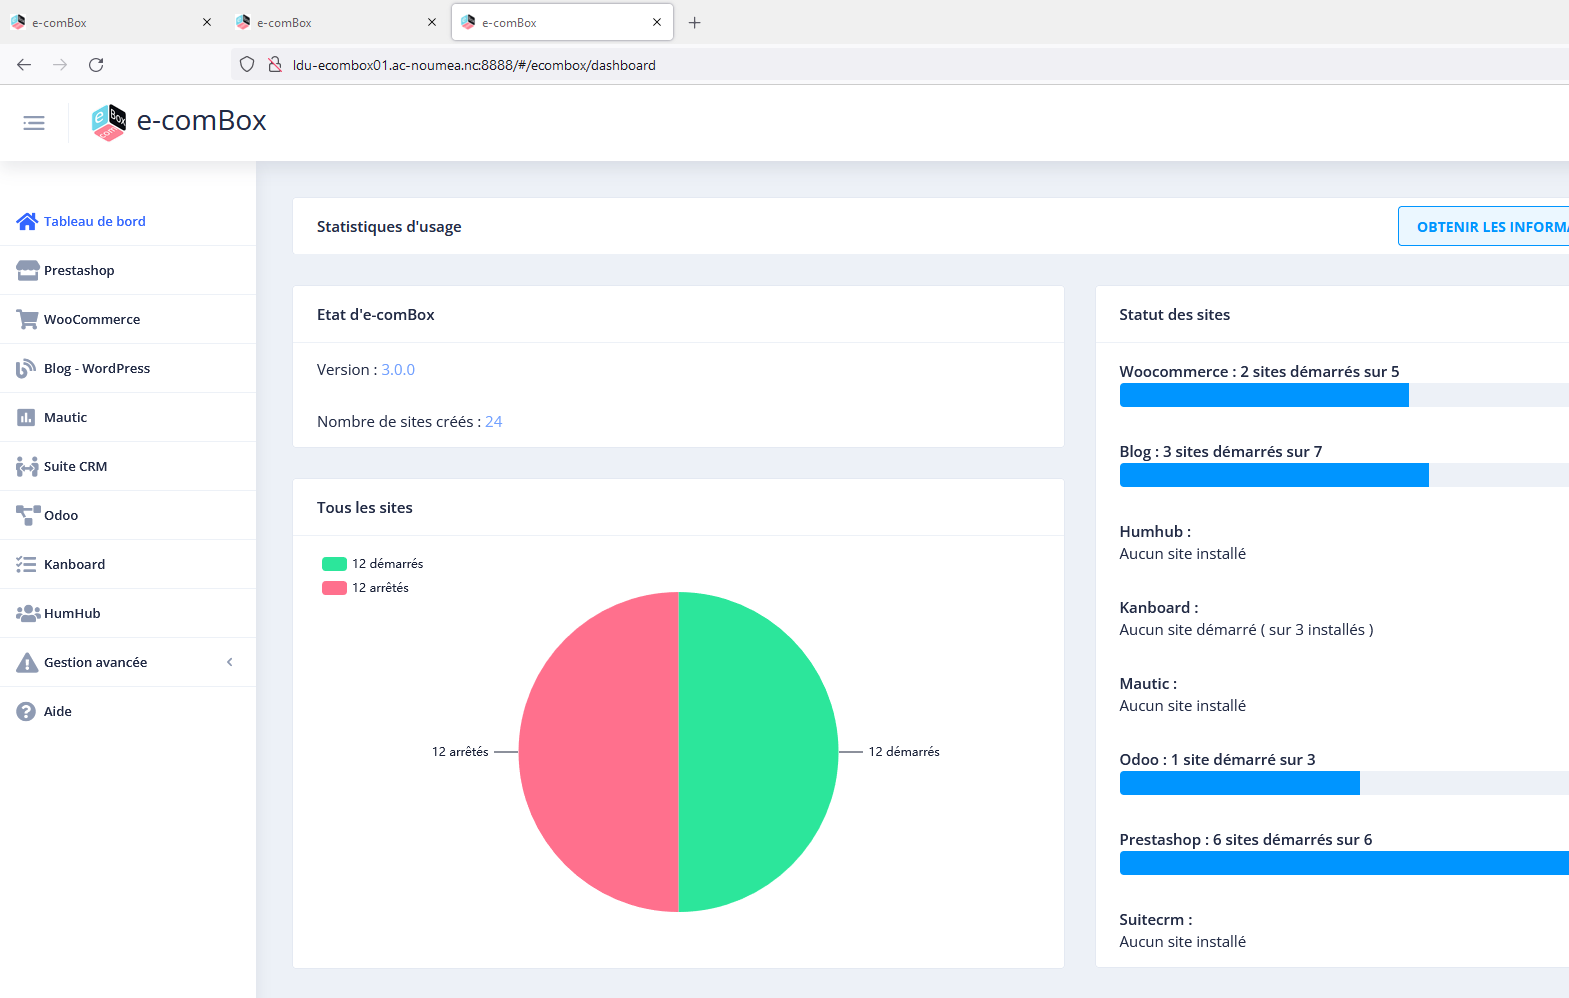The width and height of the screenshot is (1569, 998).
Task: Click the browser address bar URL
Action: (474, 65)
